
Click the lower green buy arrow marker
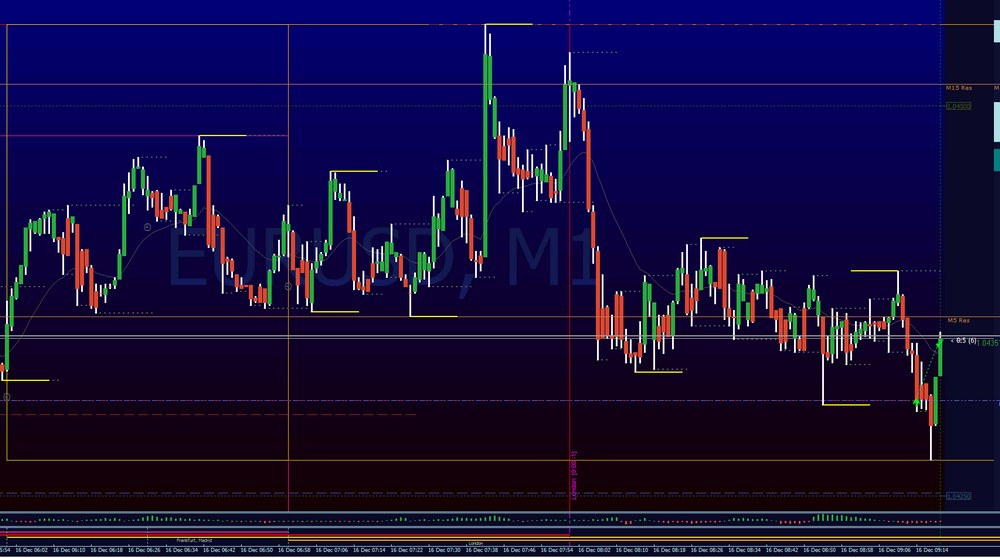(916, 402)
